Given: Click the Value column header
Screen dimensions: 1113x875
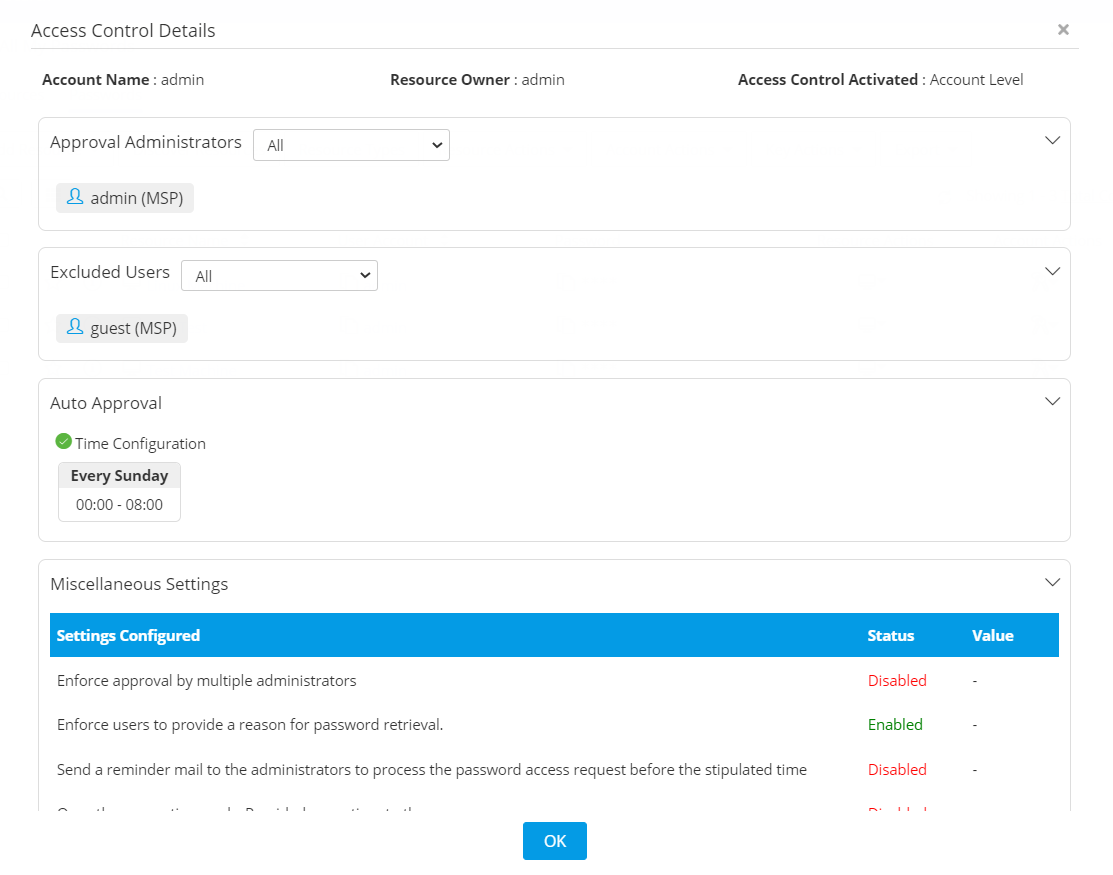Looking at the screenshot, I should pyautogui.click(x=992, y=635).
